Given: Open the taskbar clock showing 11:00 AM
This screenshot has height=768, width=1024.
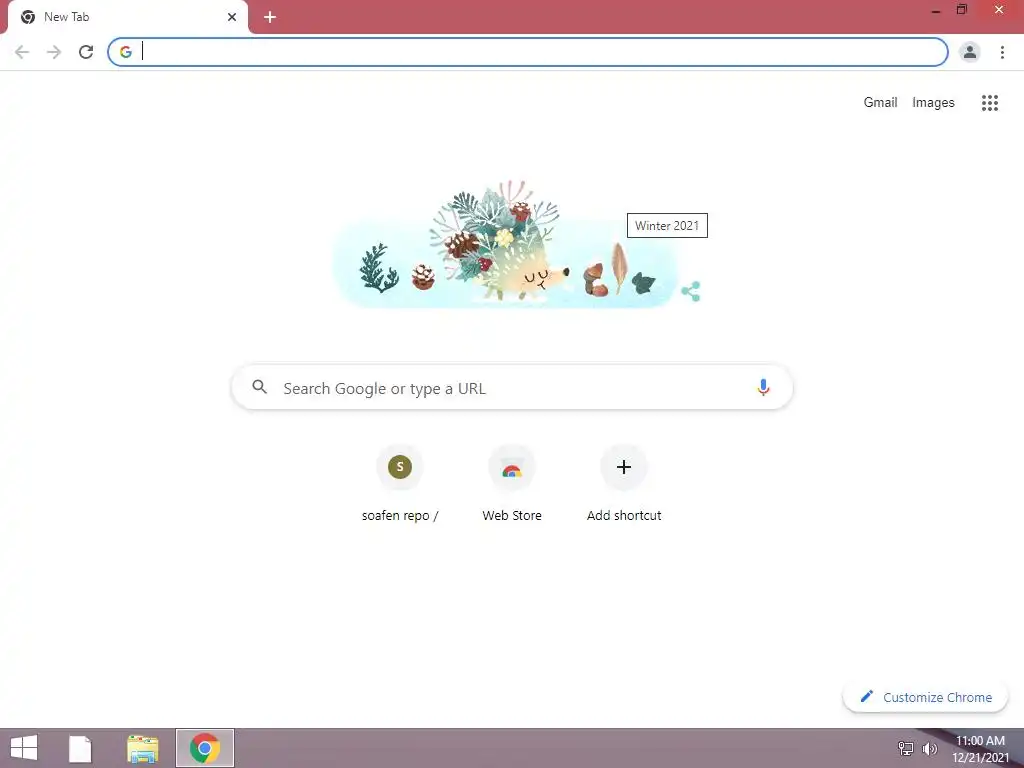Looking at the screenshot, I should coord(980,748).
